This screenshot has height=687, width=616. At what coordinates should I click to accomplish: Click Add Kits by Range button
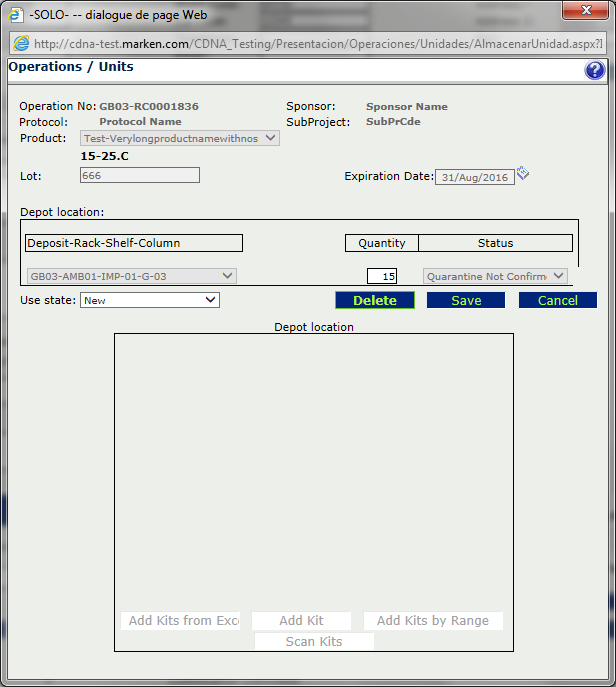(433, 620)
